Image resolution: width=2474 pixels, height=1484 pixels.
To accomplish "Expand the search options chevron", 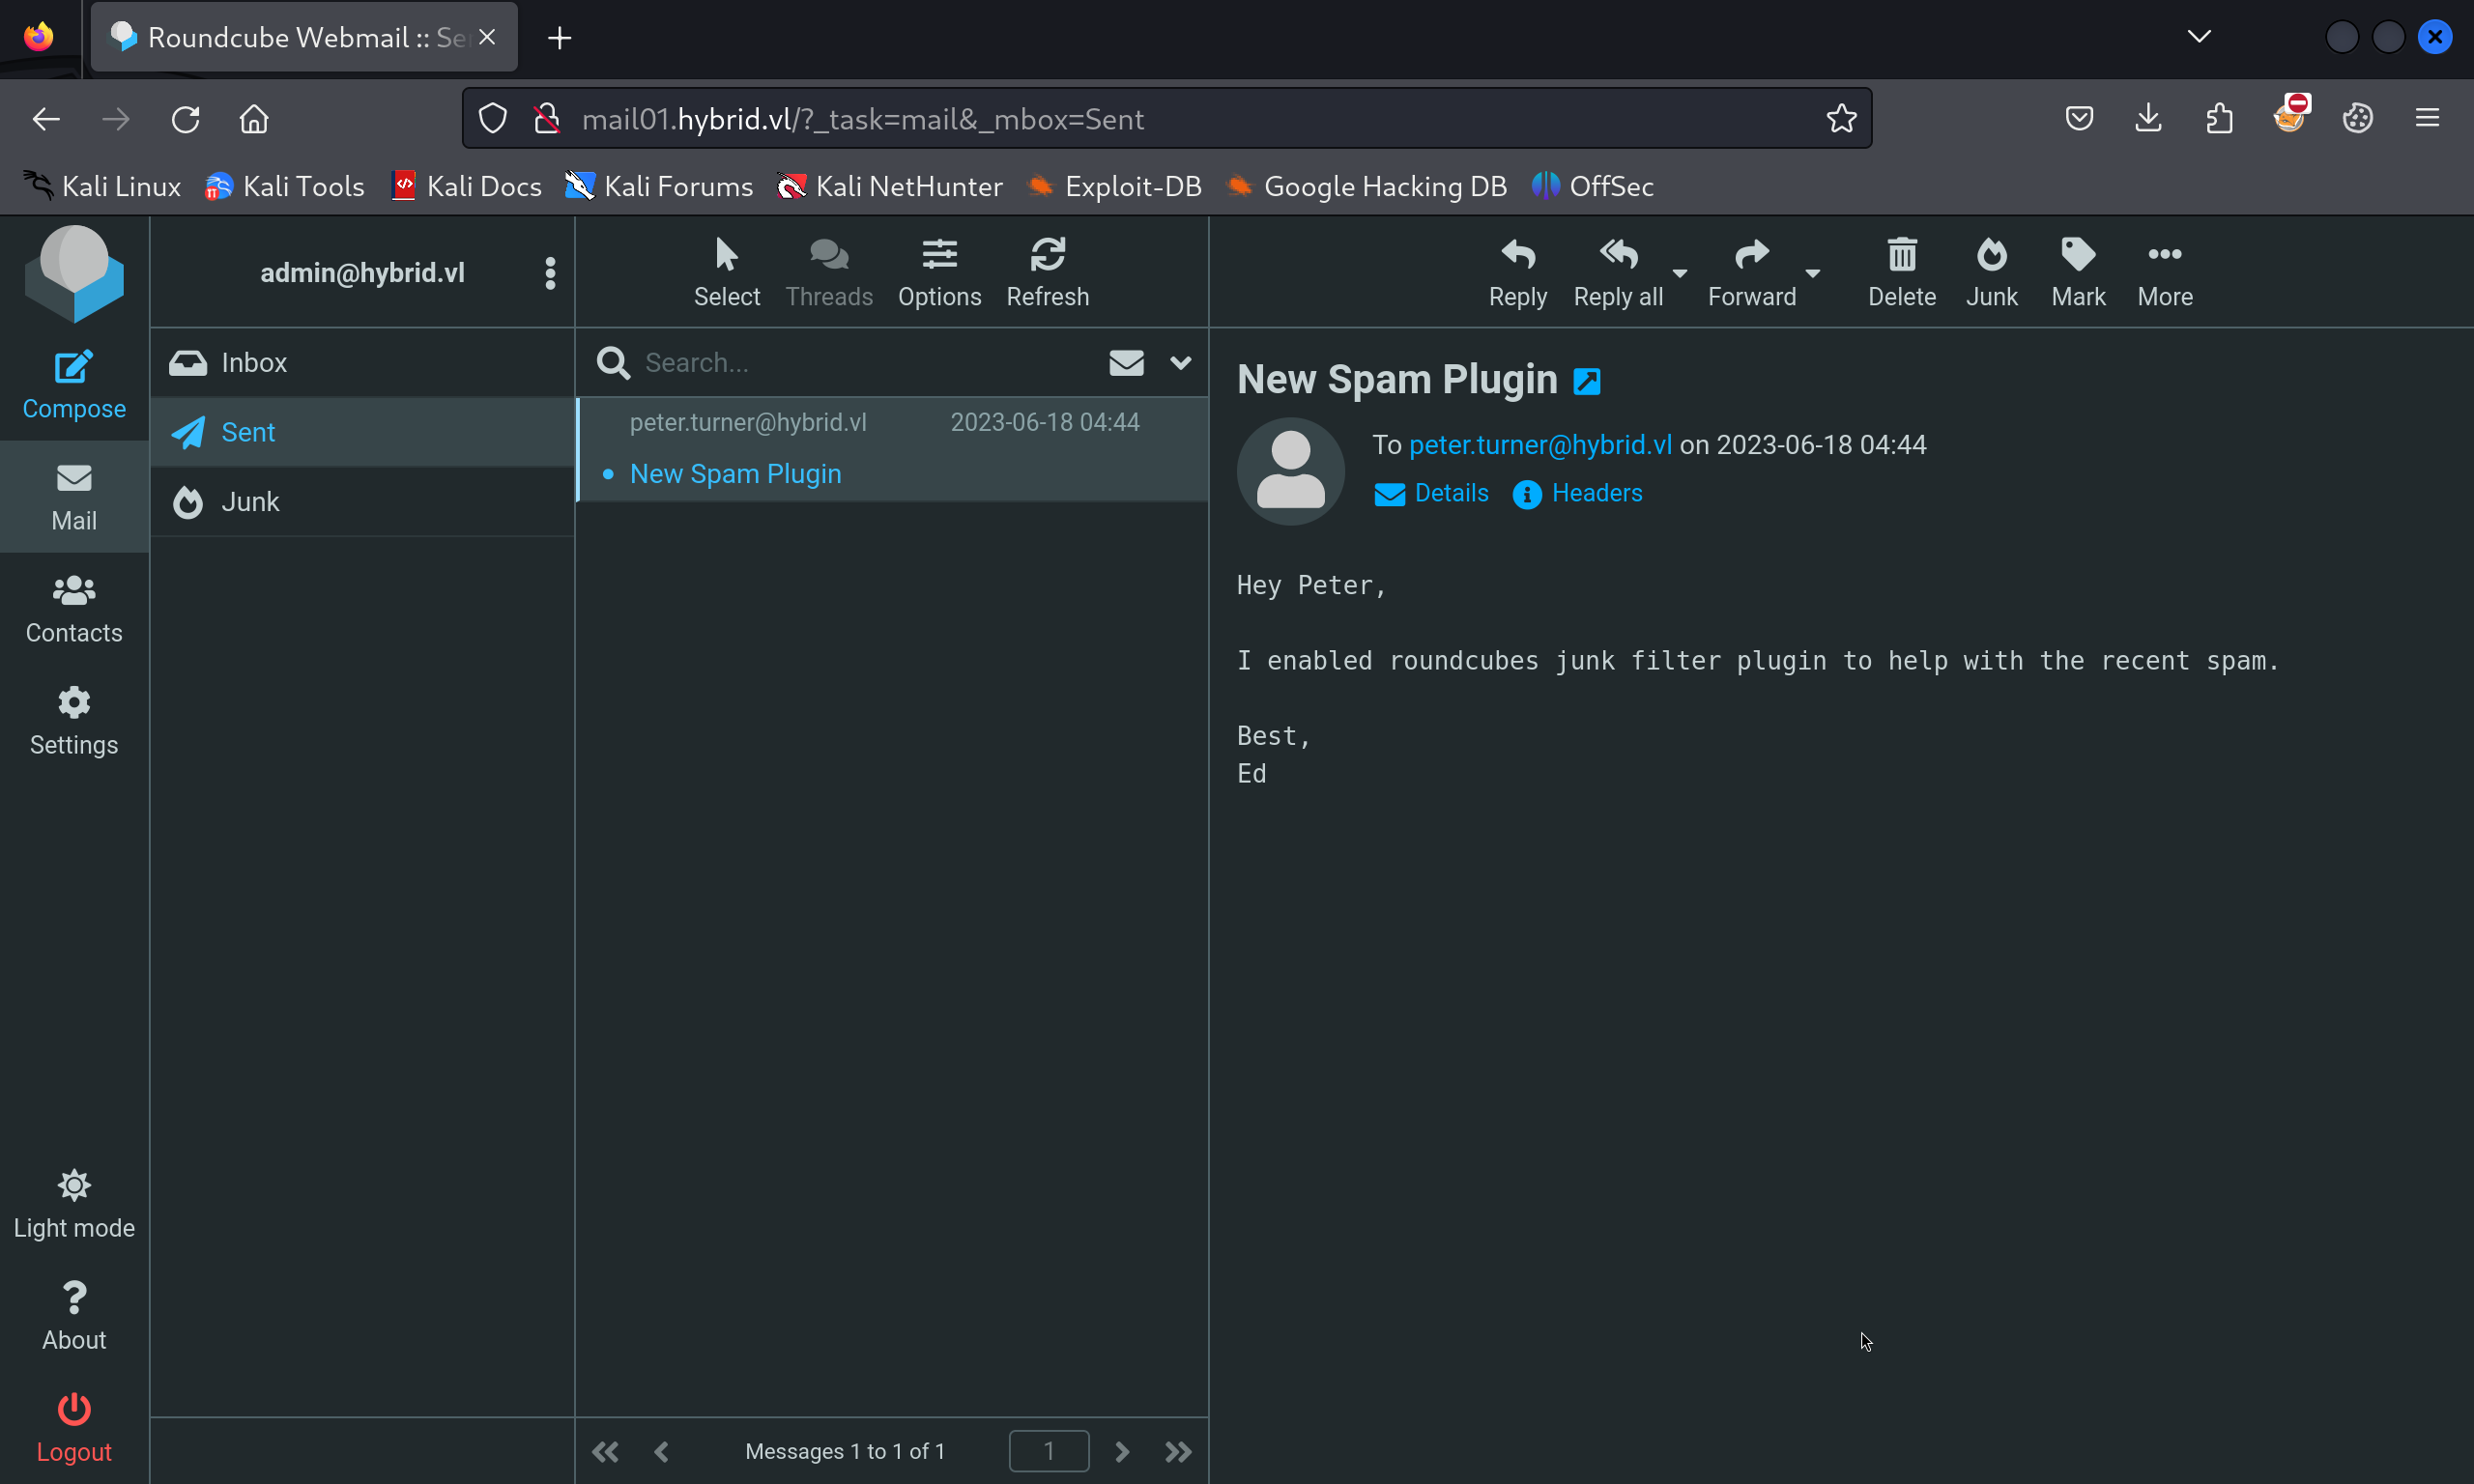I will (x=1180, y=362).
